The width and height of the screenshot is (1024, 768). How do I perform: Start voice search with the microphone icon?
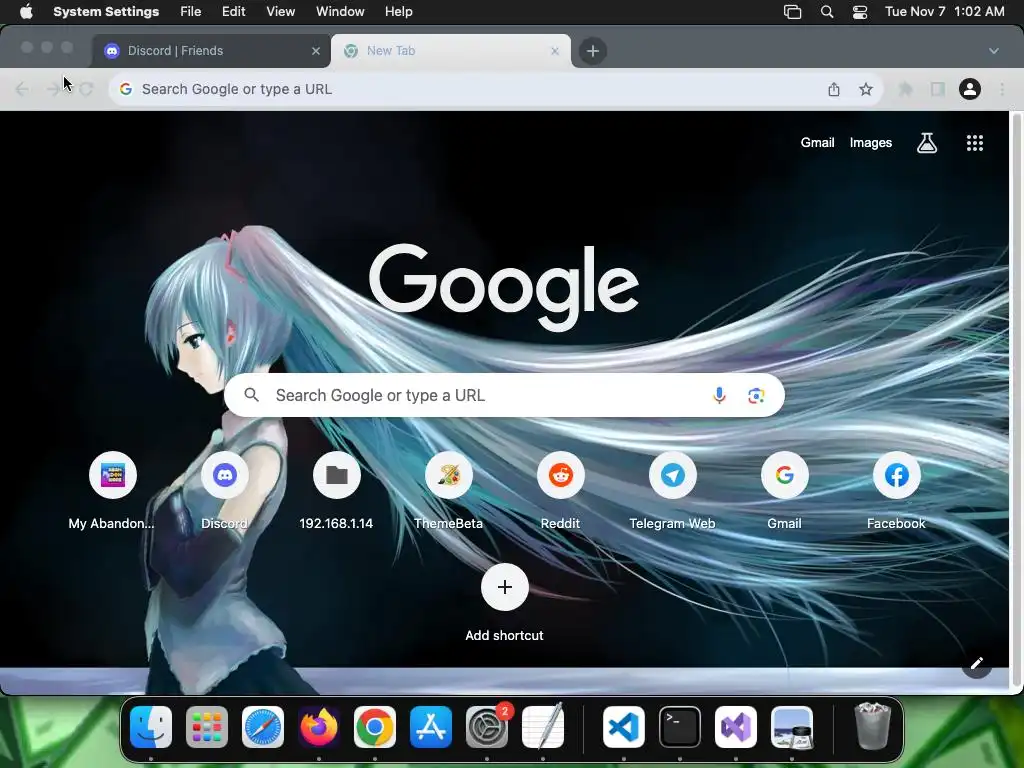pyautogui.click(x=719, y=395)
